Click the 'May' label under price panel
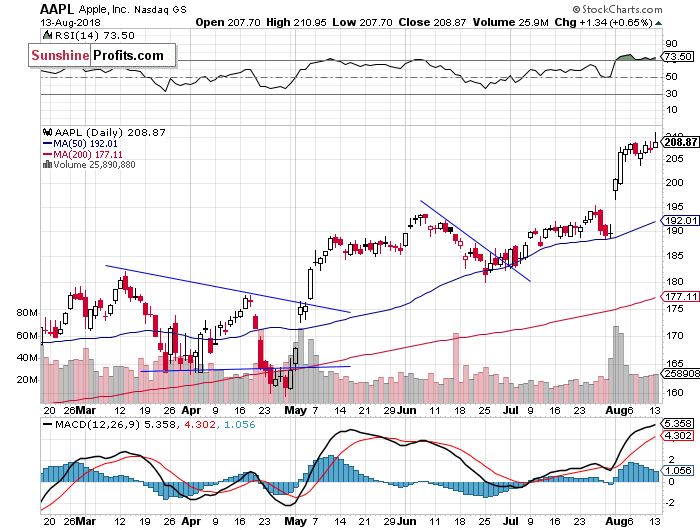This screenshot has height=530, width=700. click(295, 410)
